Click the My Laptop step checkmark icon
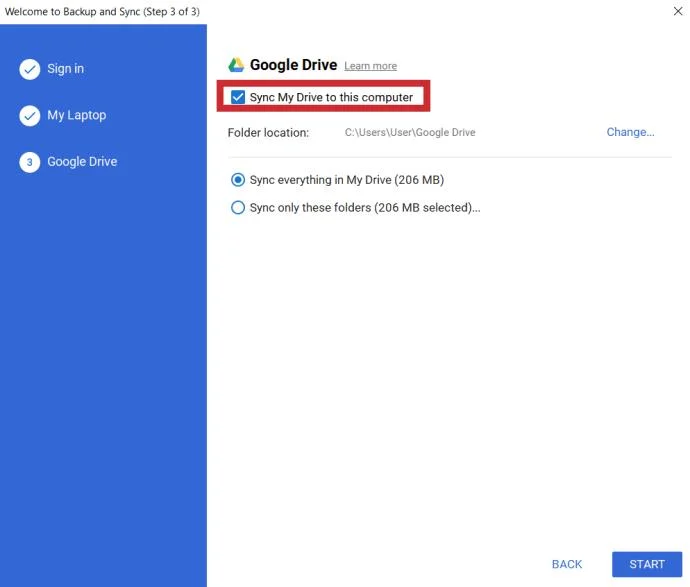This screenshot has width=690, height=587. tap(29, 116)
